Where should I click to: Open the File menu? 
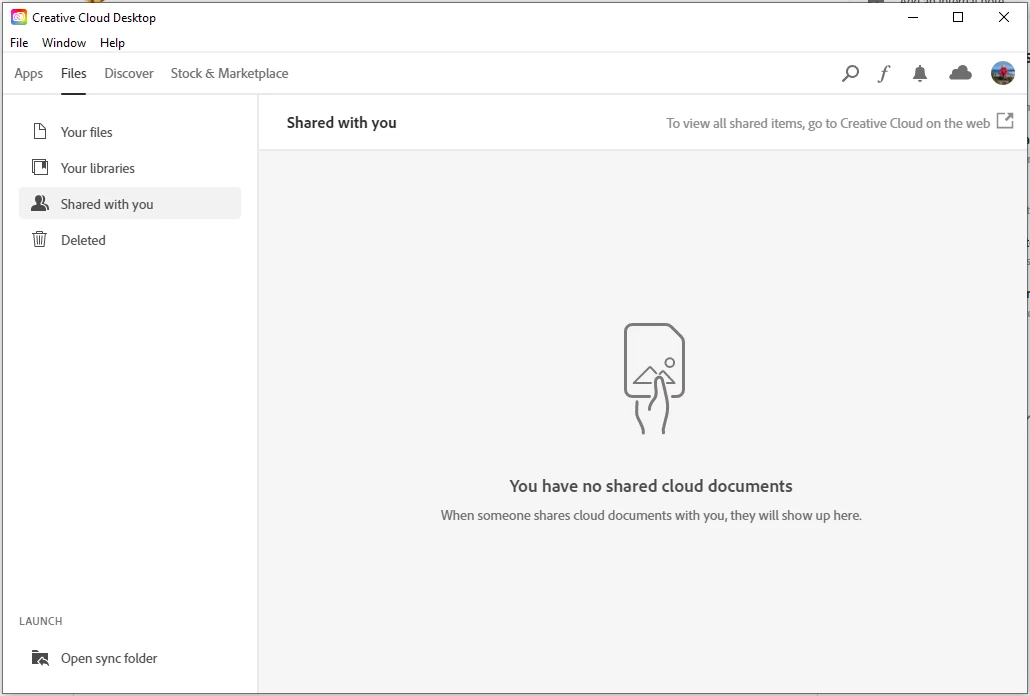point(19,43)
